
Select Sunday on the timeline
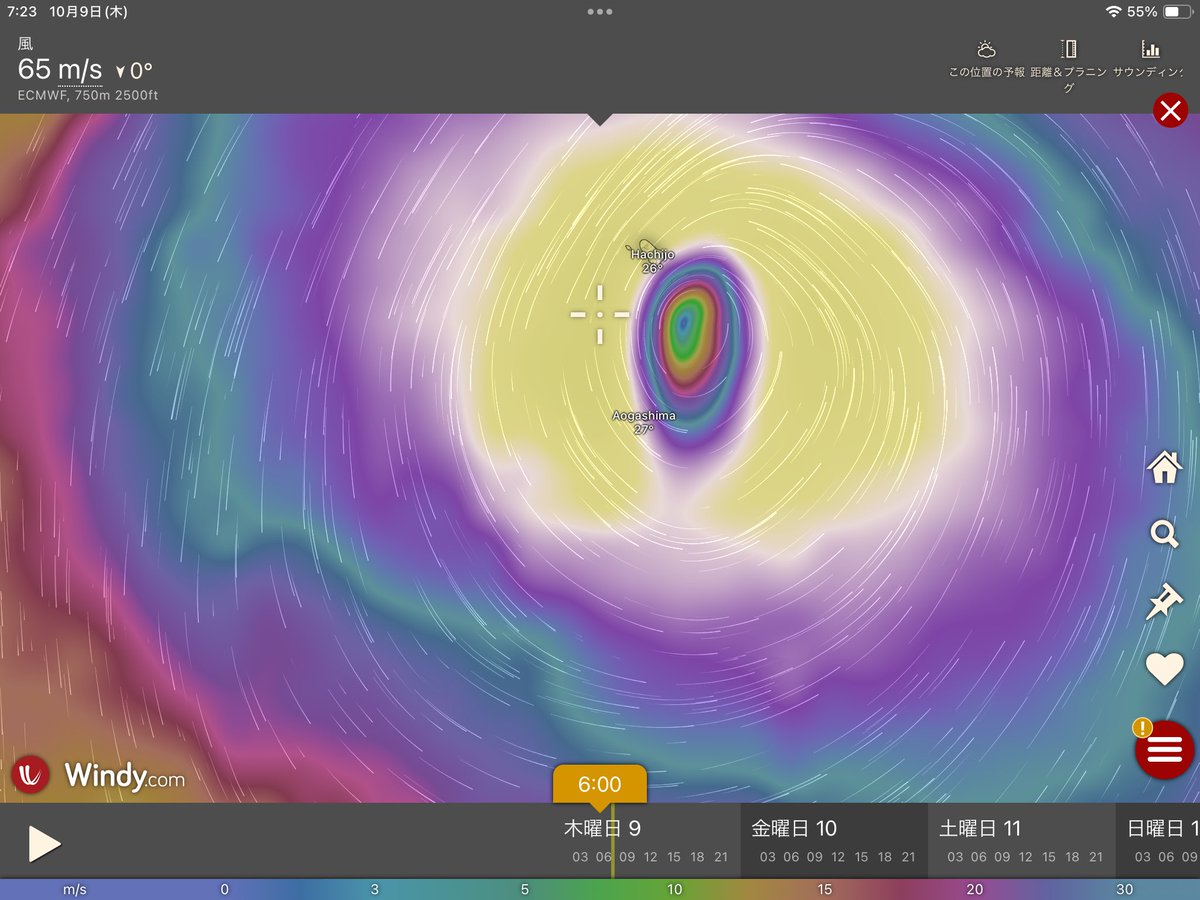(1163, 828)
